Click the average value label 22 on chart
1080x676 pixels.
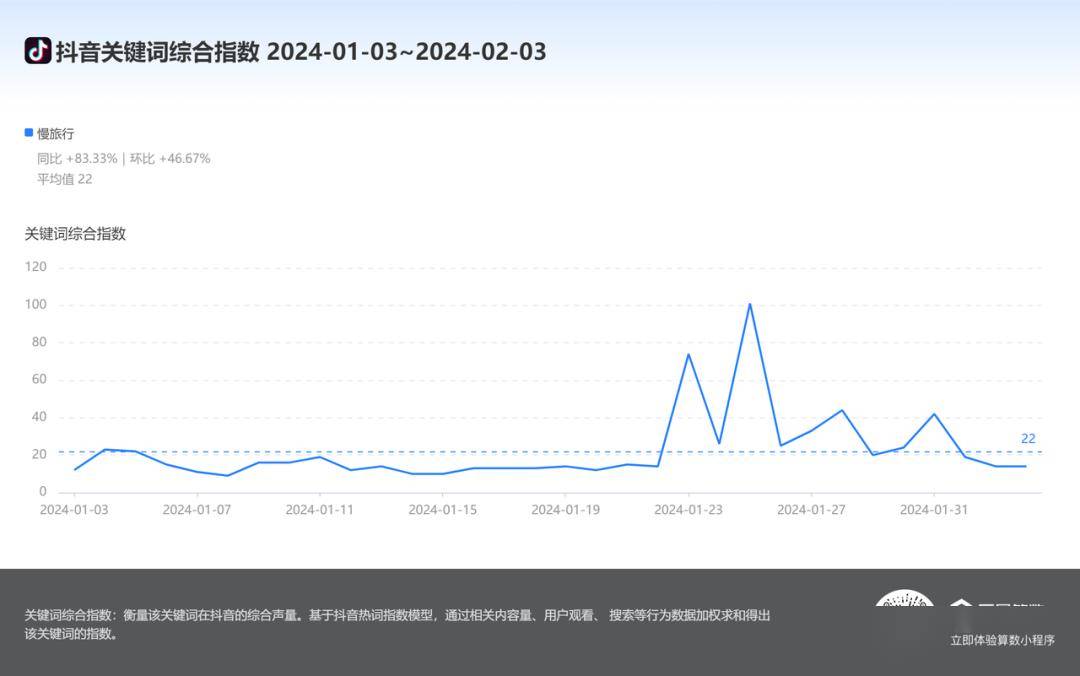click(1028, 439)
